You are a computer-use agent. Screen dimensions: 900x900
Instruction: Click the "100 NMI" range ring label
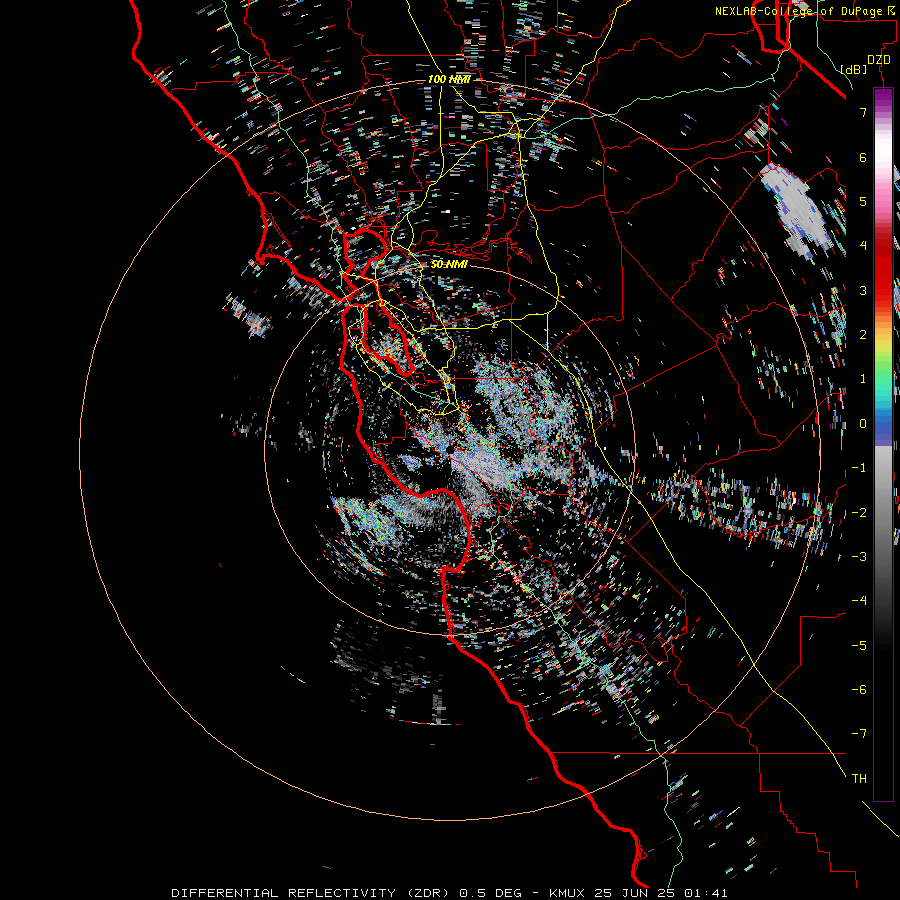[449, 79]
